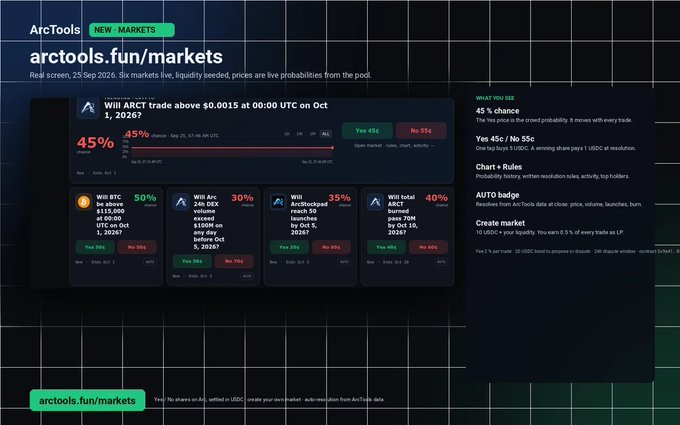Select the 1W chart range tab
680x425 pixels.
[x=299, y=134]
